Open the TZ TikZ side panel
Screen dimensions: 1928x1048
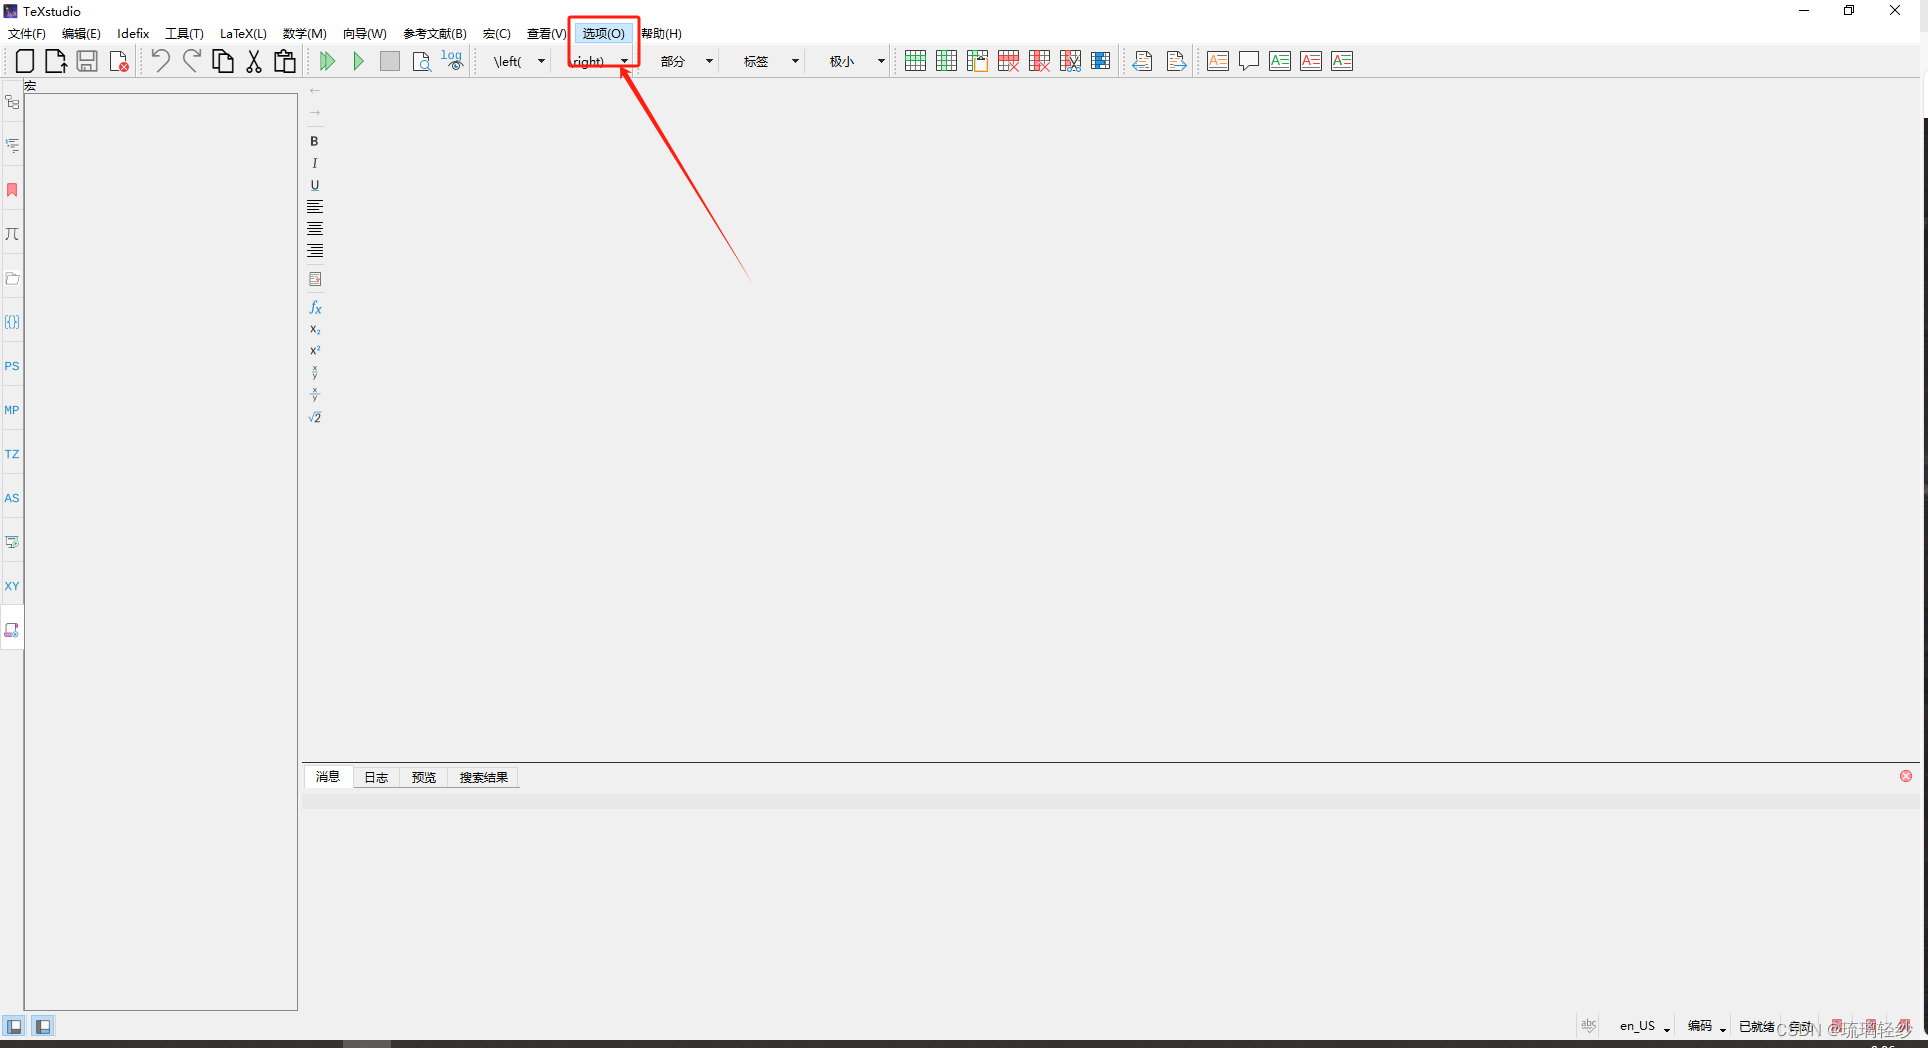[x=12, y=454]
